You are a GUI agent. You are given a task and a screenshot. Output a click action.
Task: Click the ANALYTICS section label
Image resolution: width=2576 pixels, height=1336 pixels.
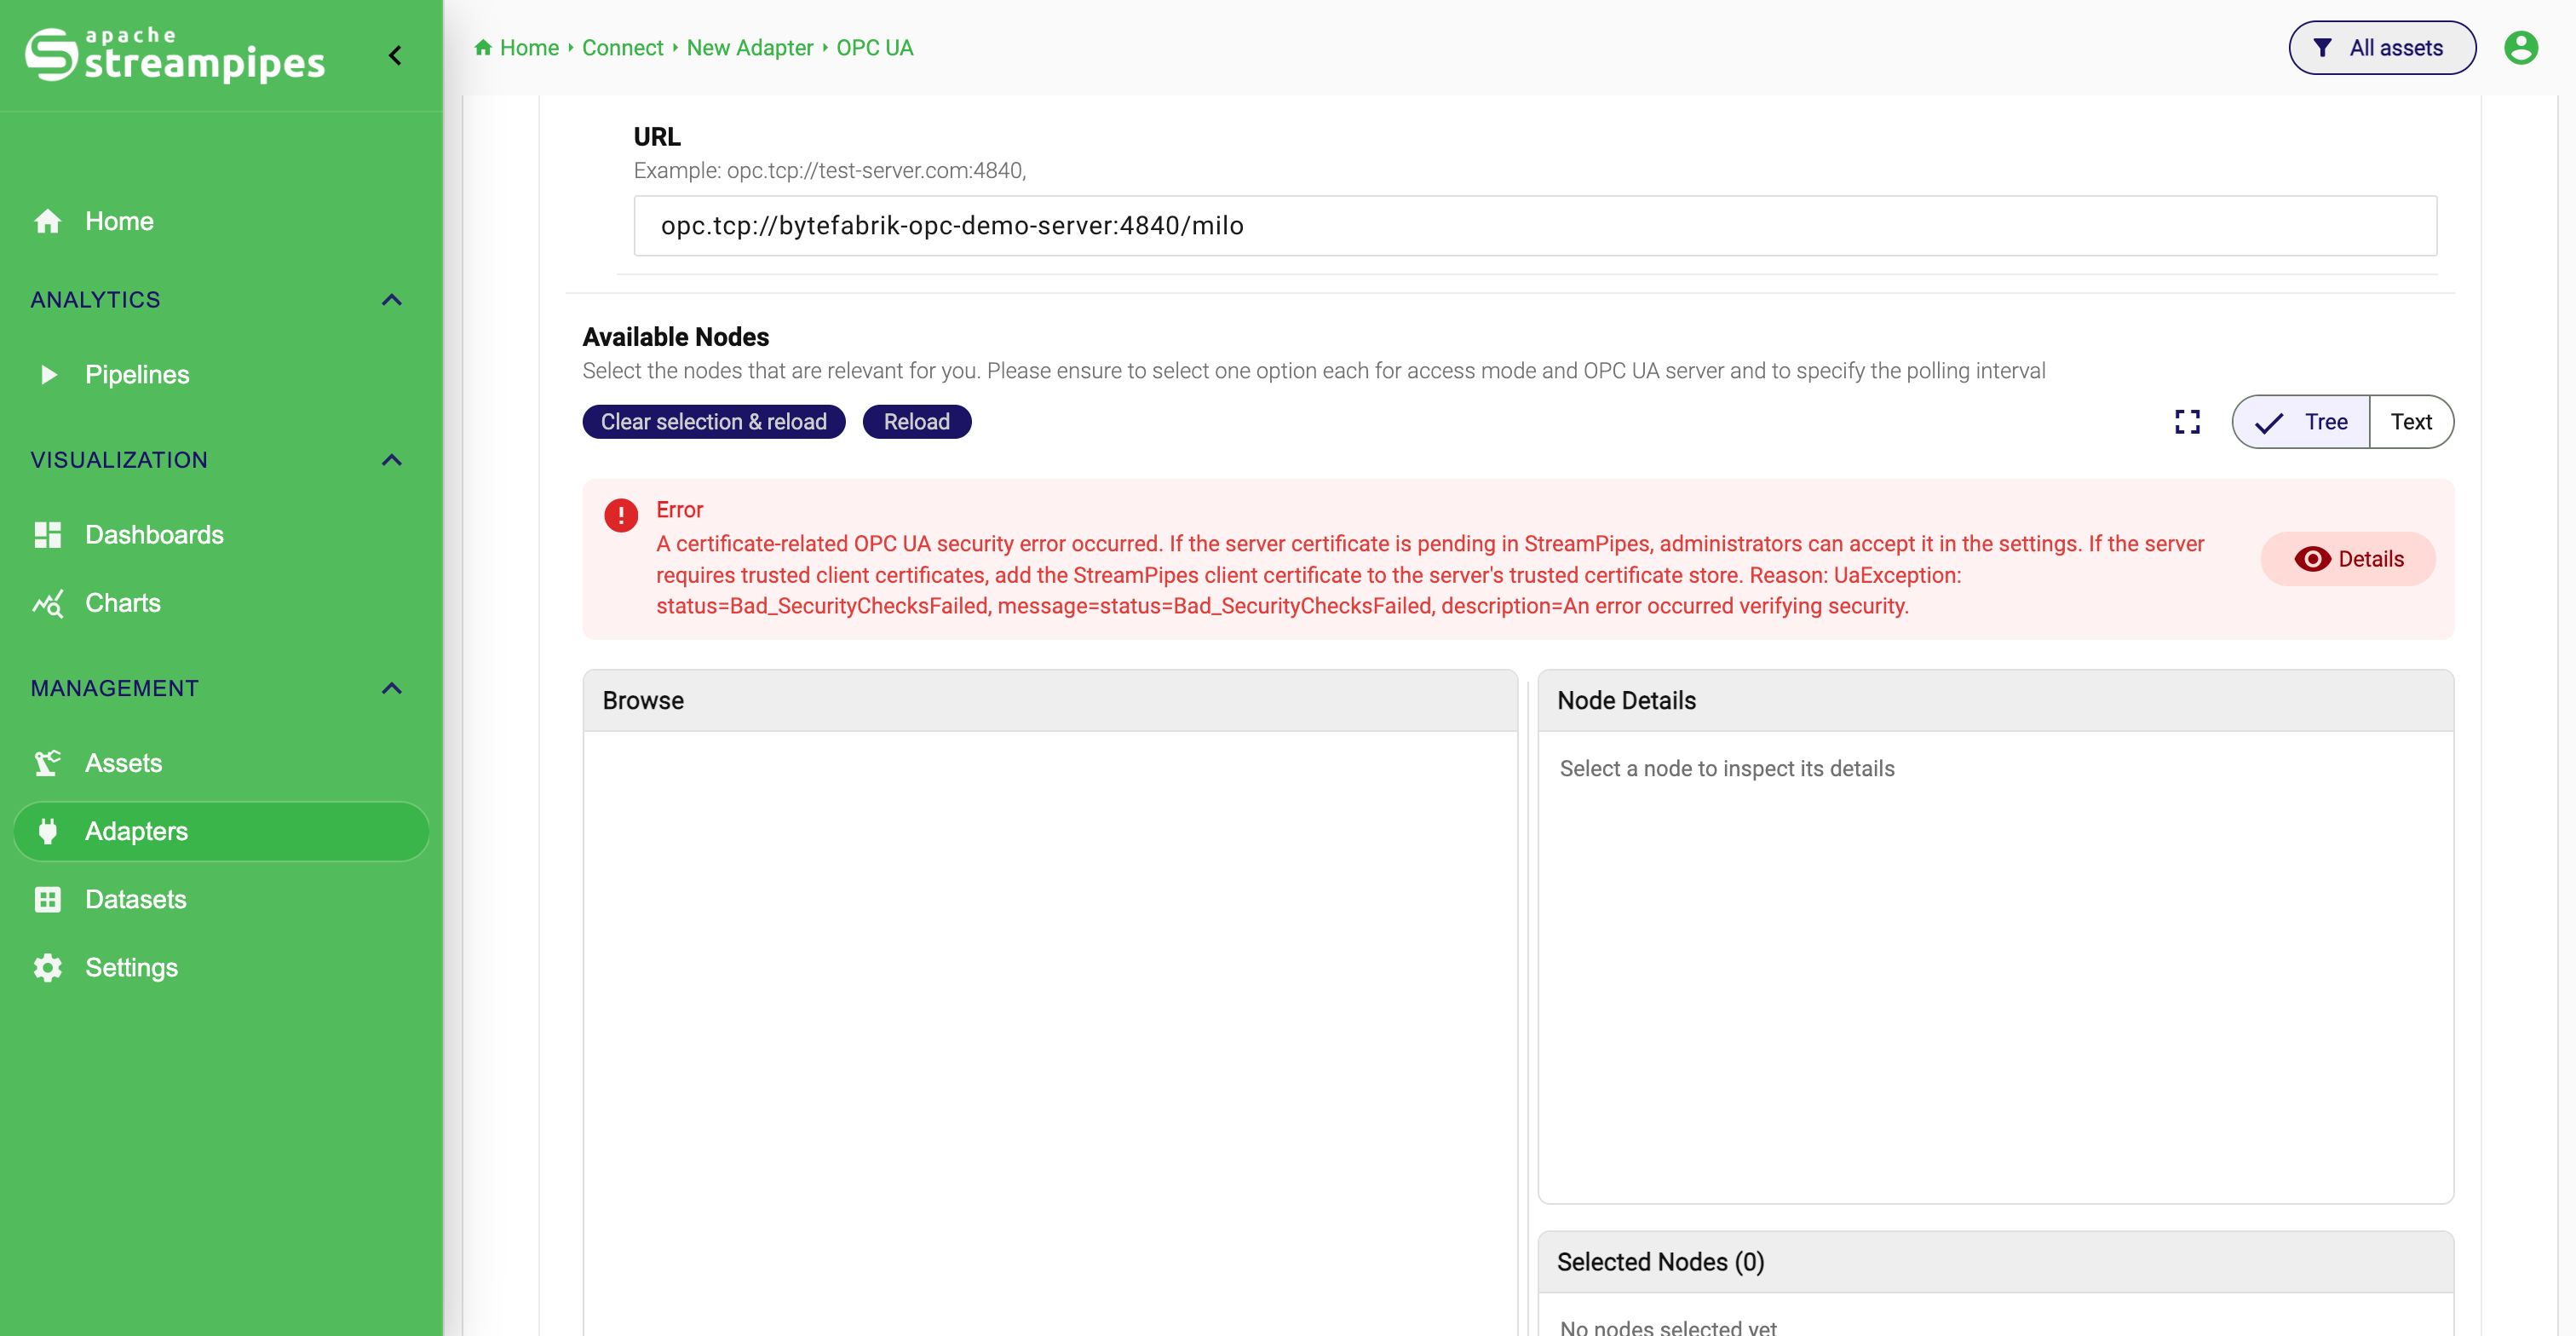tap(95, 300)
